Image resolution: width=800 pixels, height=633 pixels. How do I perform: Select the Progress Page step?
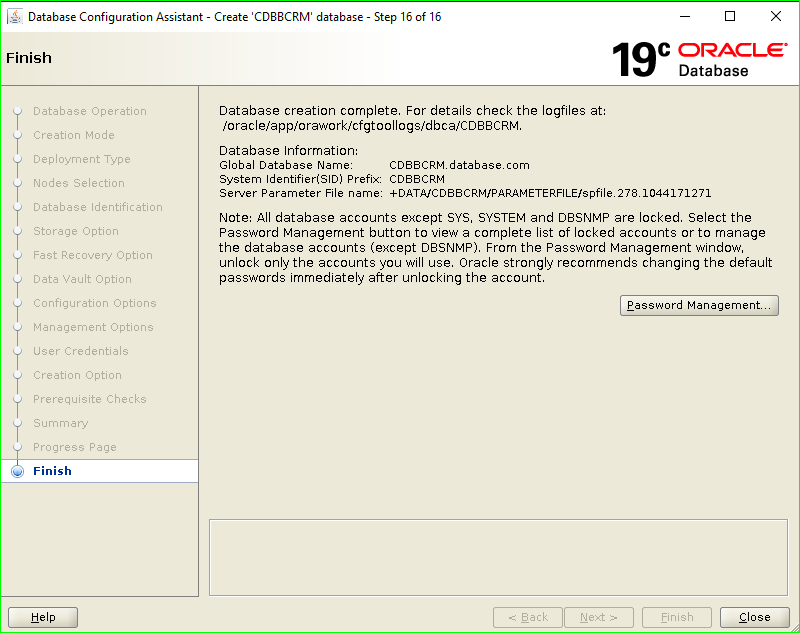(x=77, y=447)
